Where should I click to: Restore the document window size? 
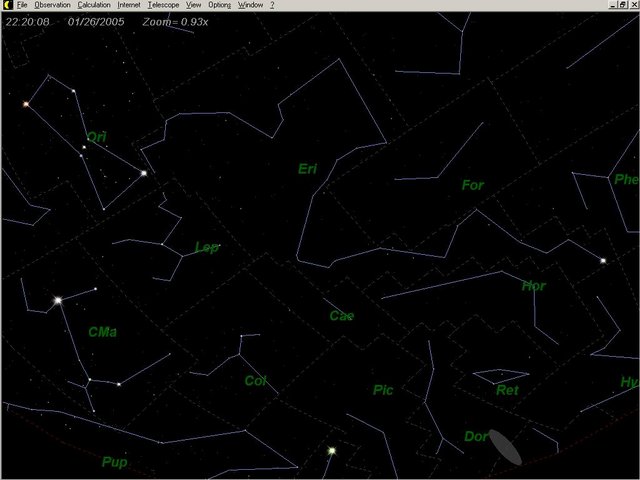click(622, 5)
